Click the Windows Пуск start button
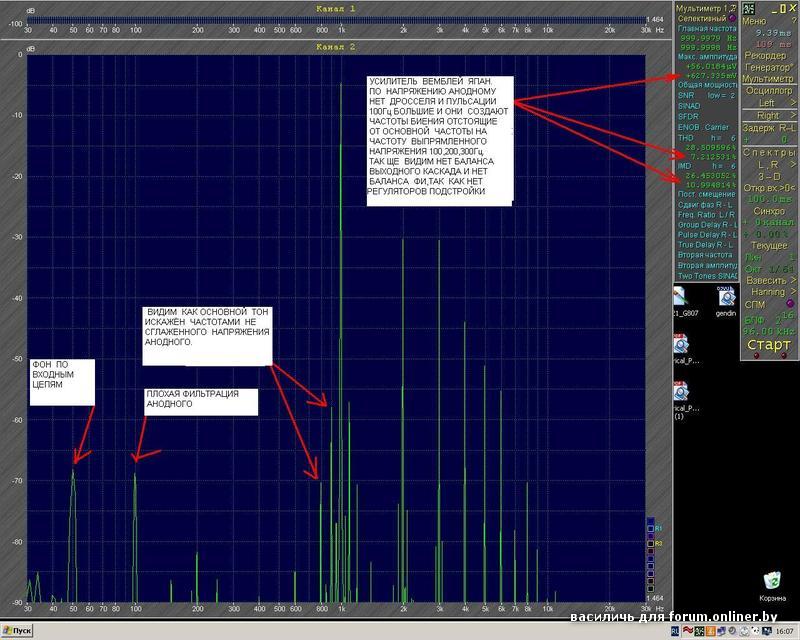This screenshot has width=800, height=640. [17, 631]
